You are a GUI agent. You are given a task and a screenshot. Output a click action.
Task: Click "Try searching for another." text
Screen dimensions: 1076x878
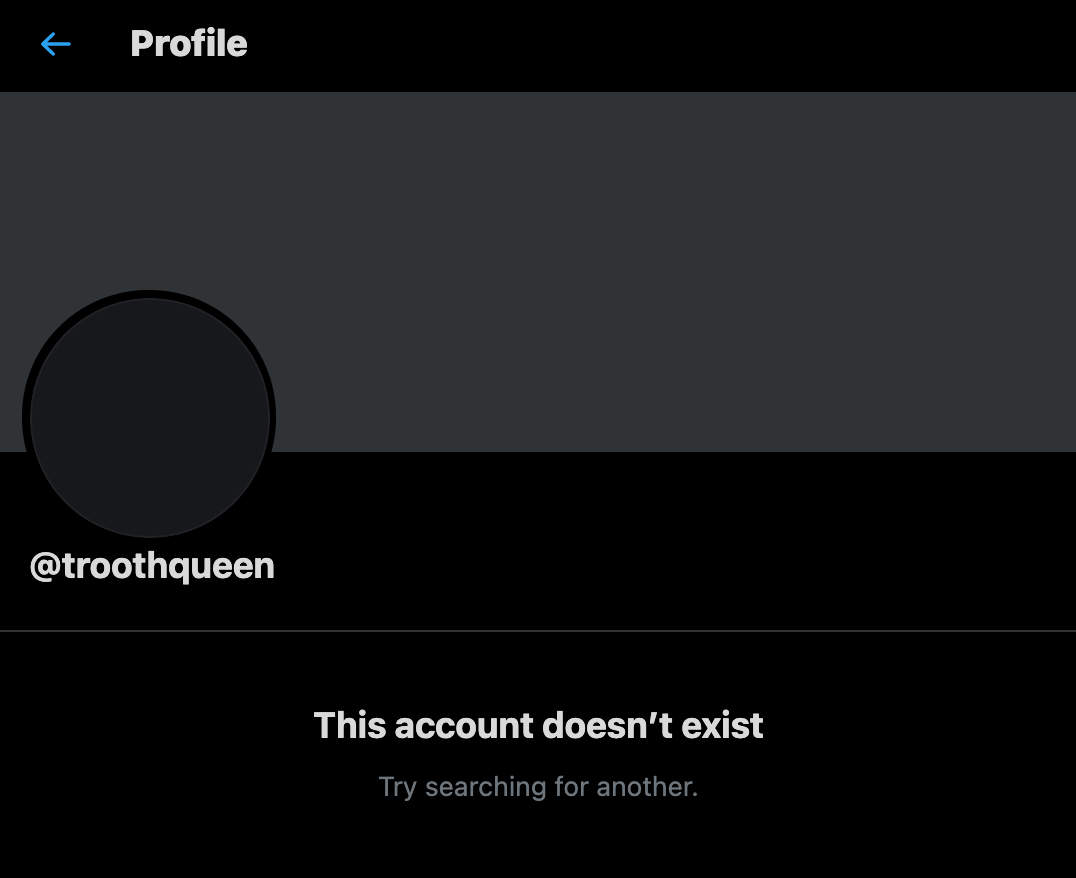pyautogui.click(x=538, y=787)
